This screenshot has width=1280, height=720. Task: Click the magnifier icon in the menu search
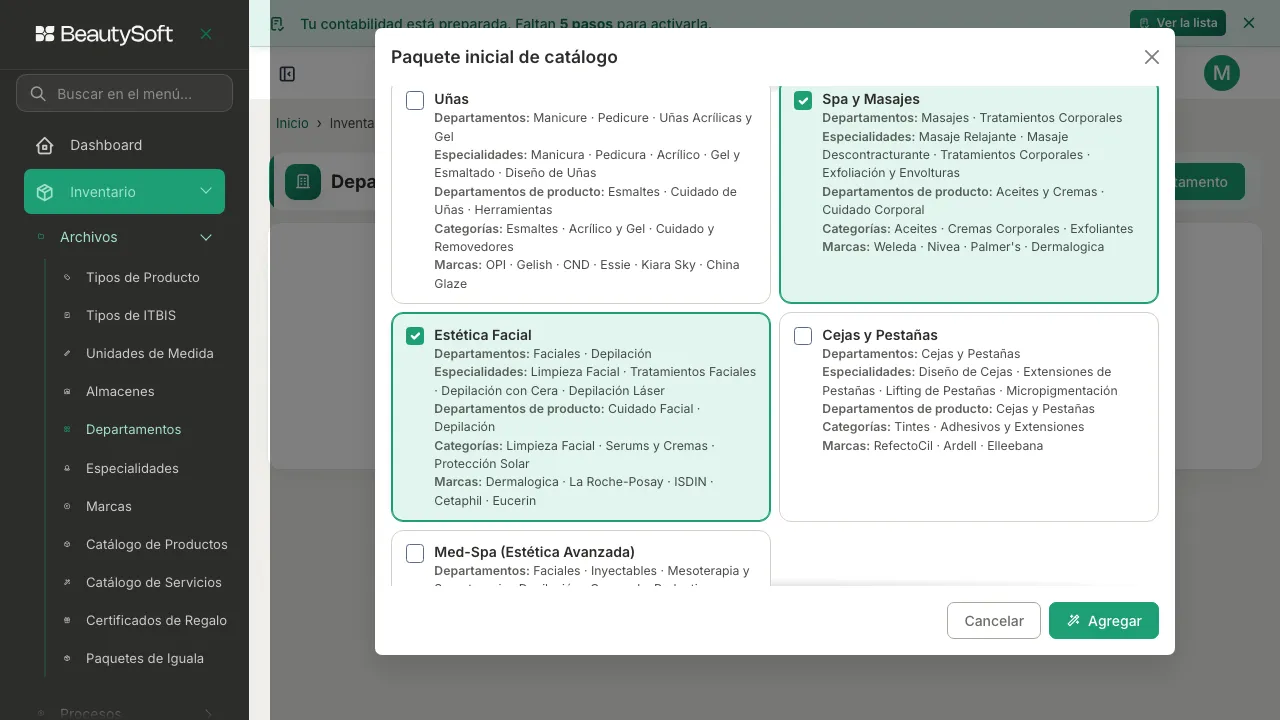[x=38, y=93]
